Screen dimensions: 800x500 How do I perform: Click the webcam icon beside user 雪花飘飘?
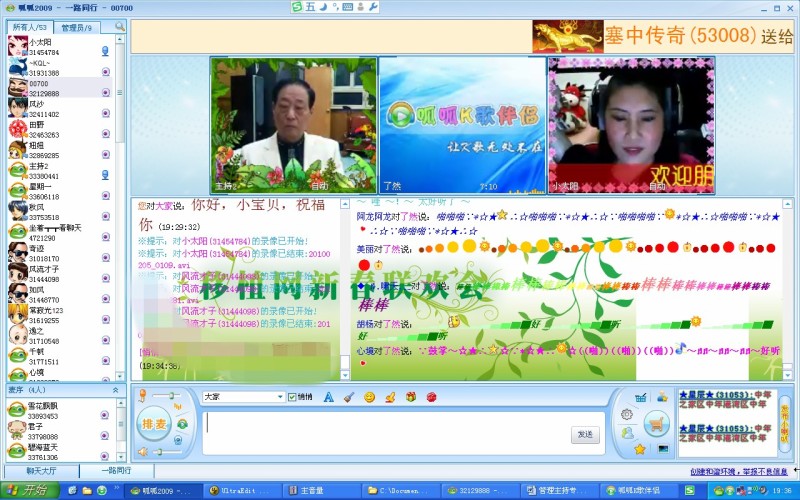(x=105, y=415)
